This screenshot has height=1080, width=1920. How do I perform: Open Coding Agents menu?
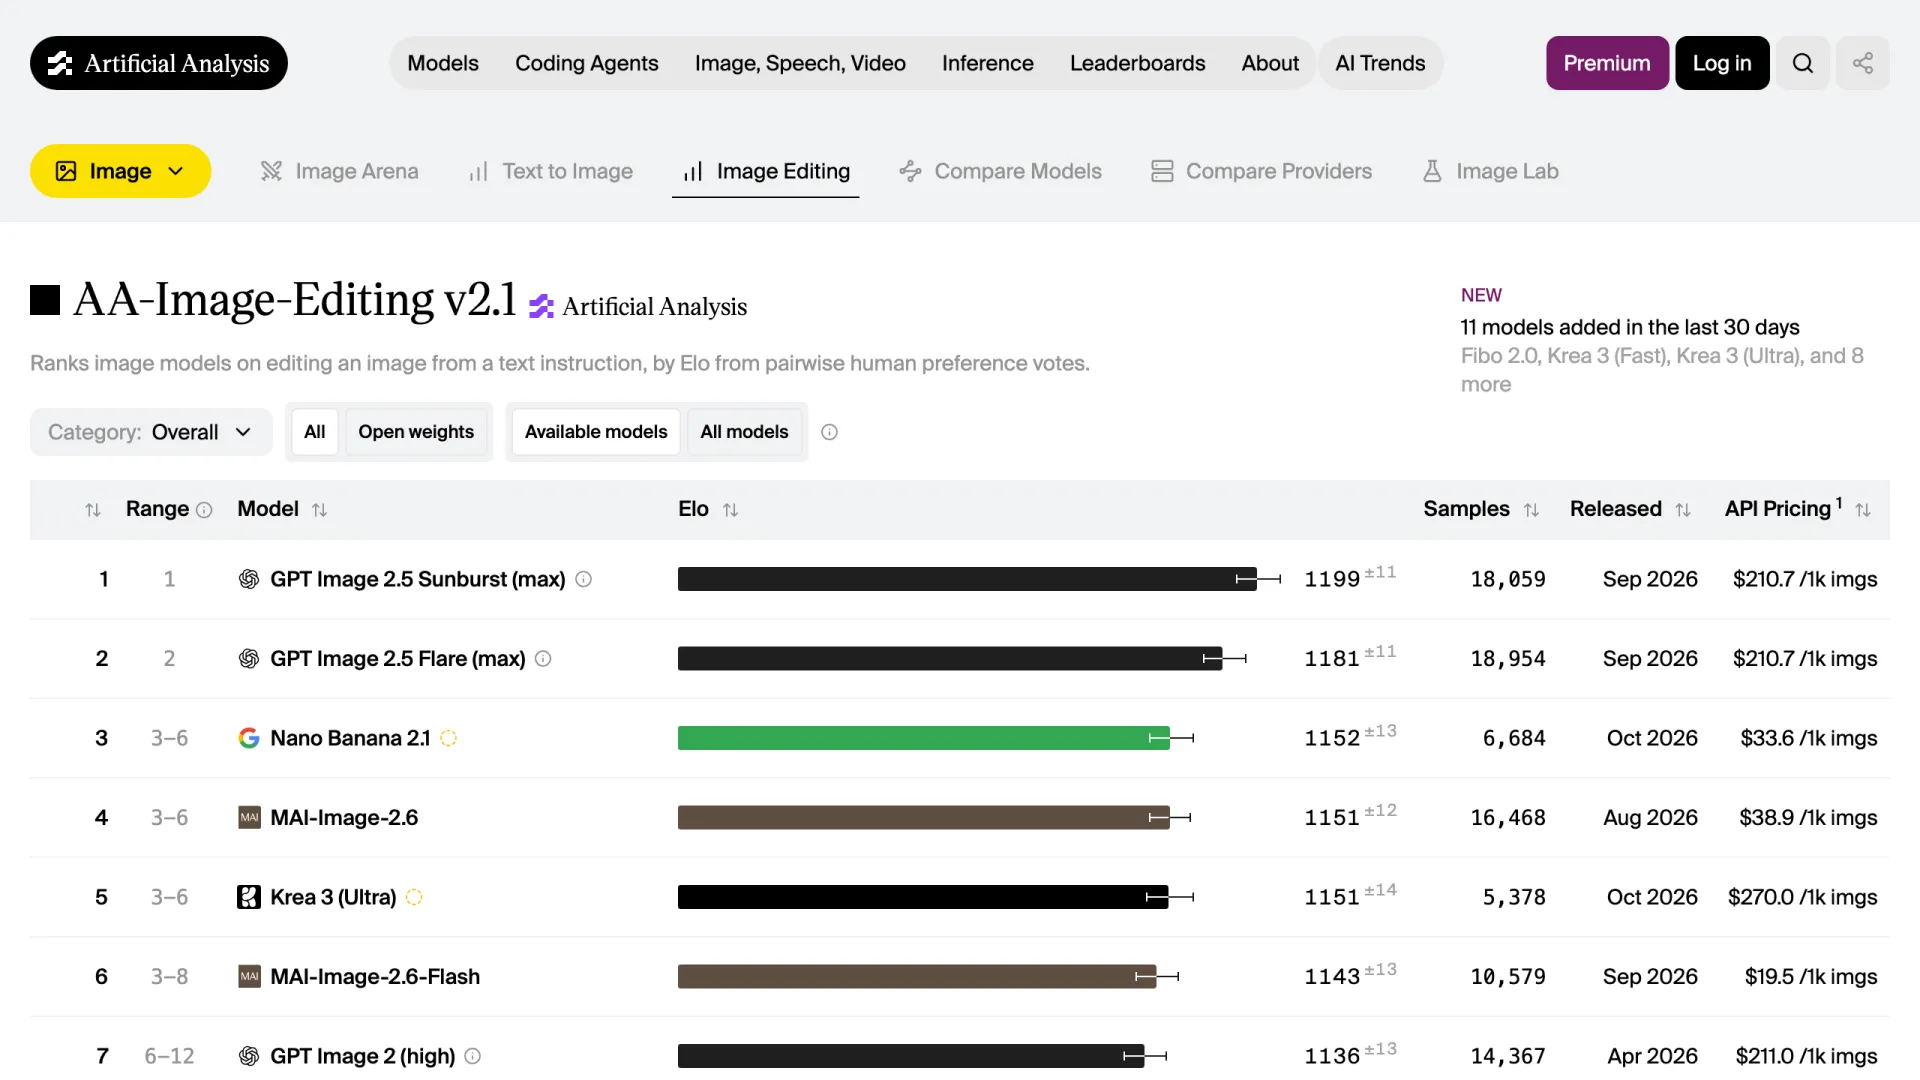(x=587, y=63)
